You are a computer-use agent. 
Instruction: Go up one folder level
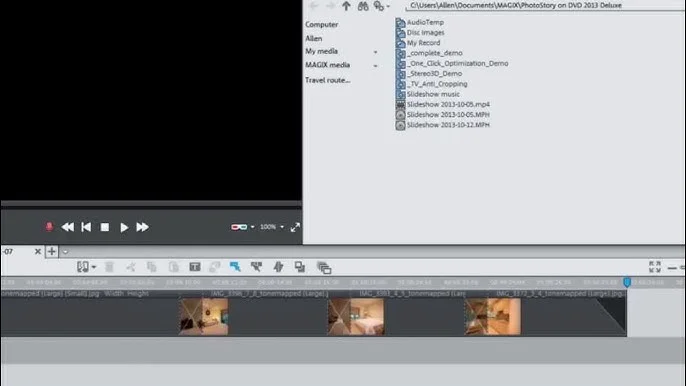pyautogui.click(x=346, y=6)
